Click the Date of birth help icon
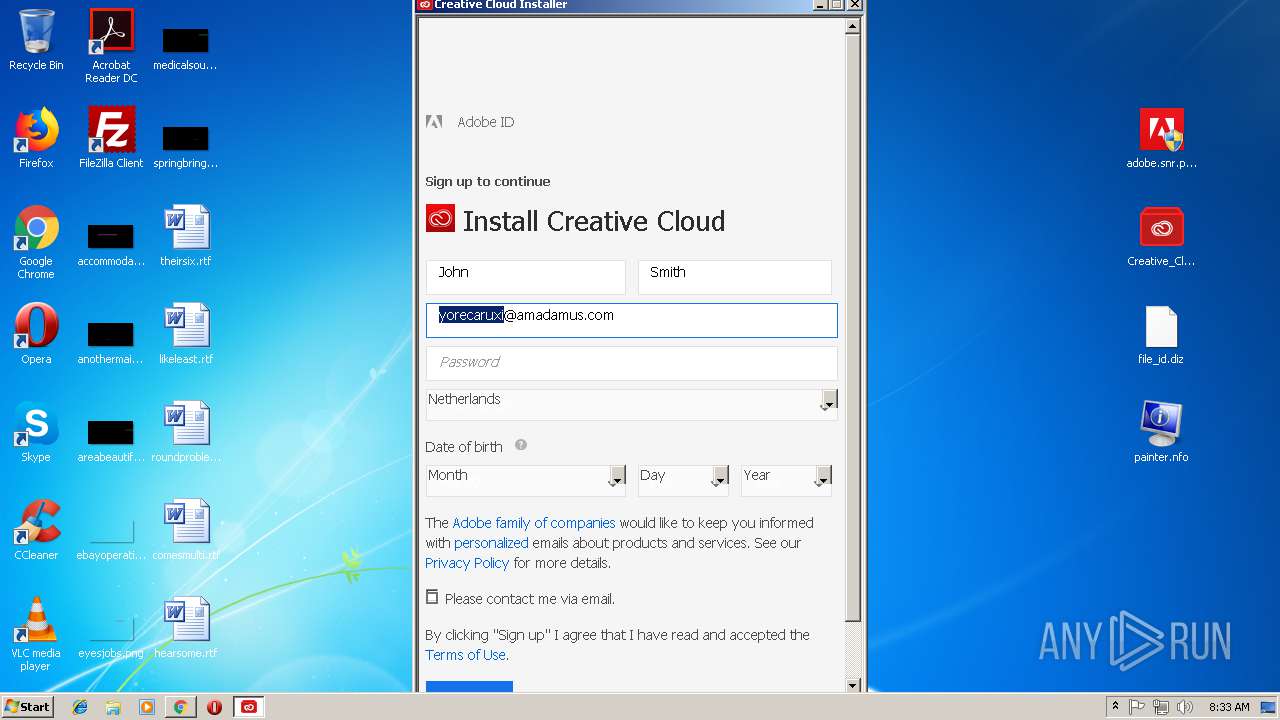The width and height of the screenshot is (1280, 720). [521, 446]
